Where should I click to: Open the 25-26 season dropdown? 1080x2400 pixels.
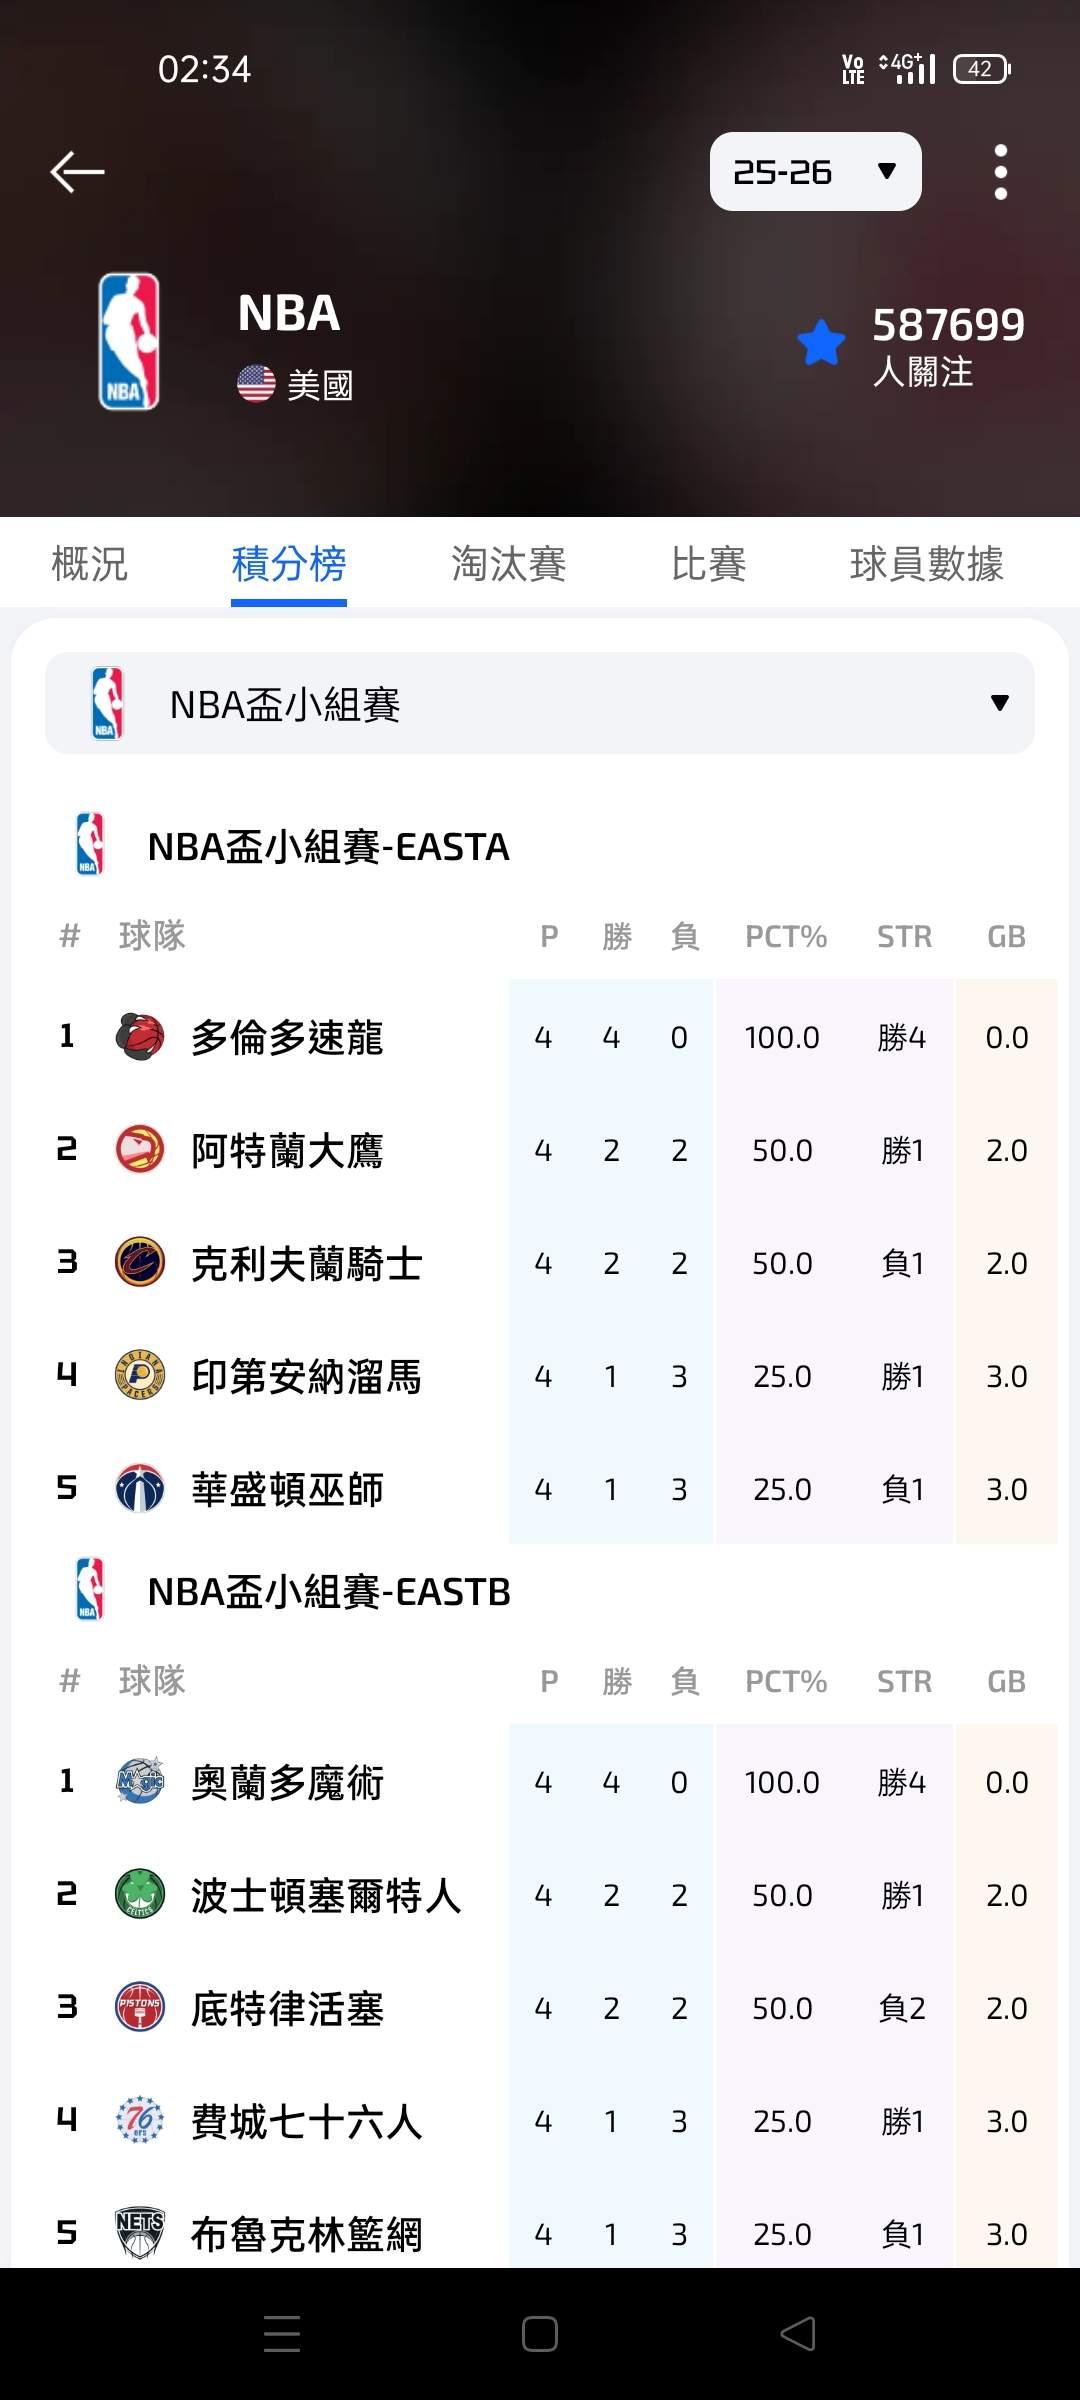pos(815,172)
